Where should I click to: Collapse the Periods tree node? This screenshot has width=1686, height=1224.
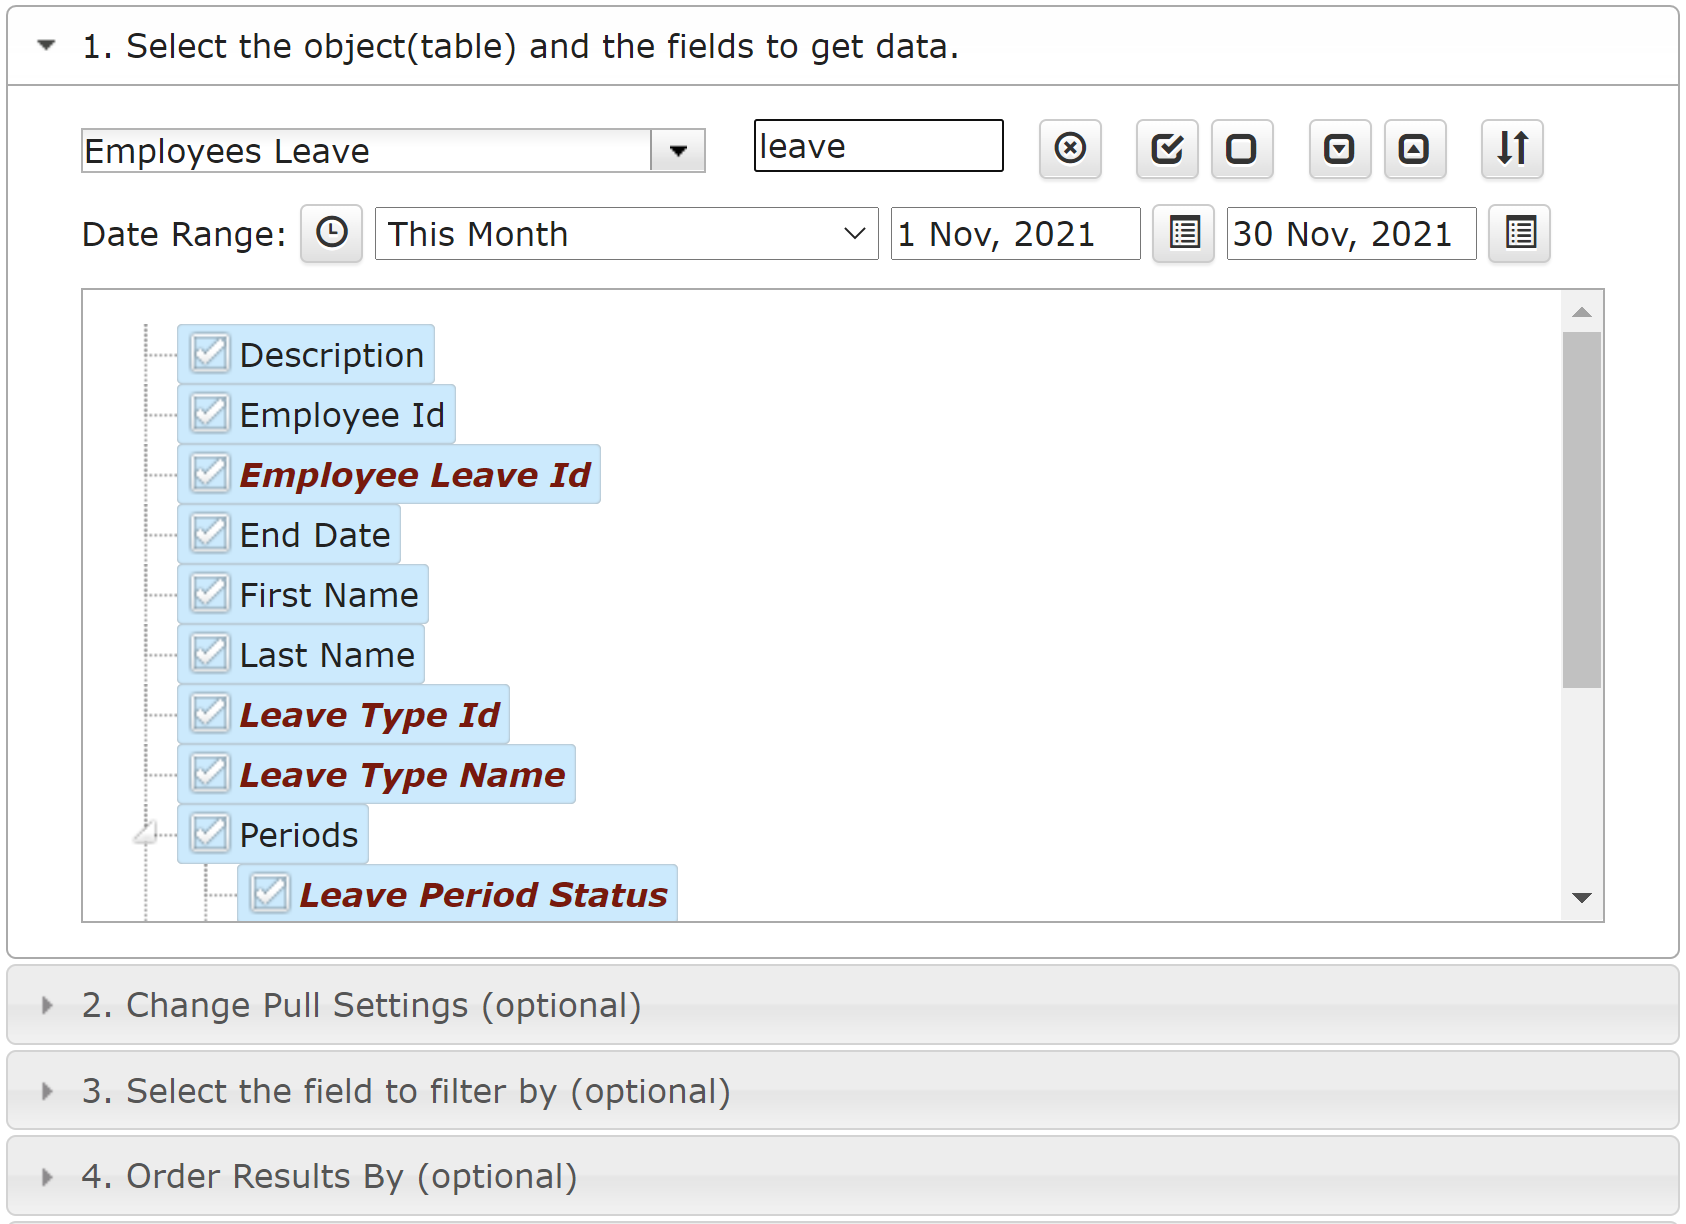coord(146,833)
